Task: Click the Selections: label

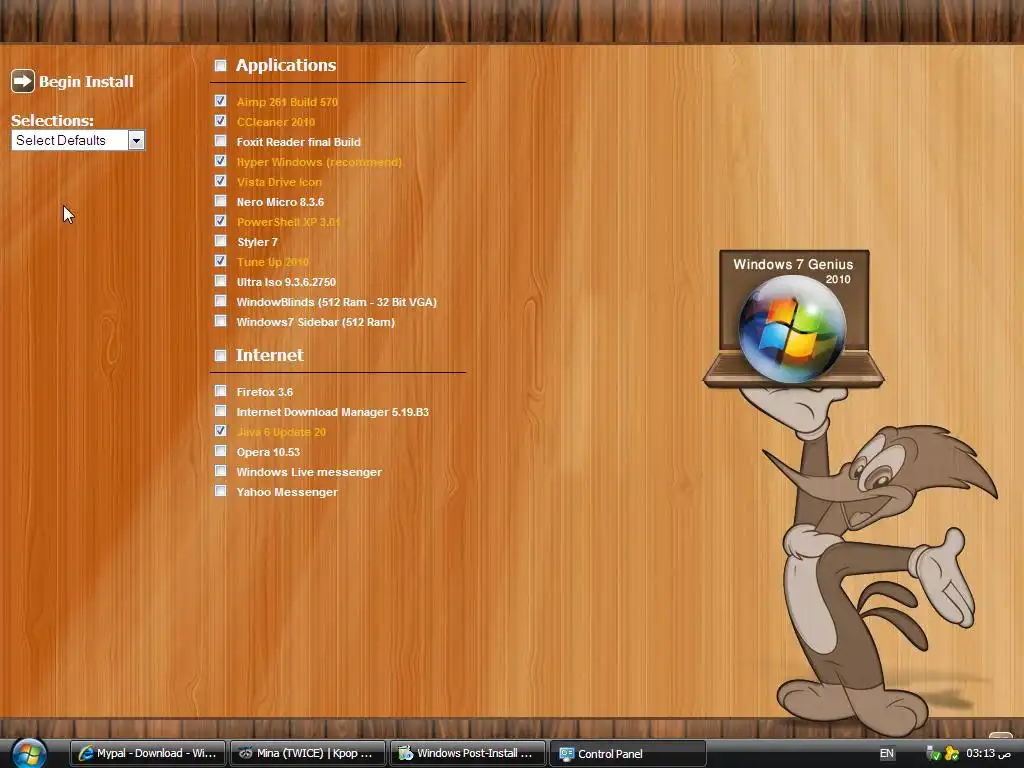Action: click(52, 120)
